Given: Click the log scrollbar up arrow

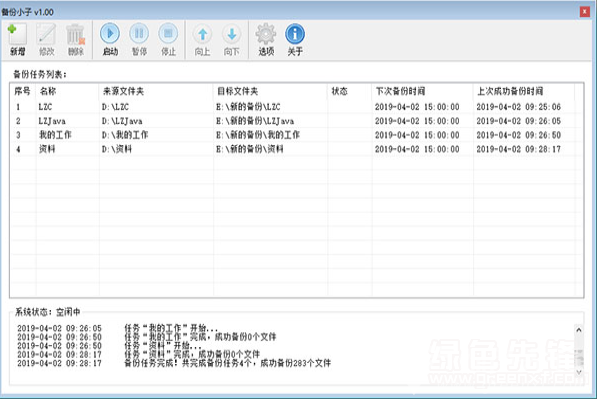Looking at the screenshot, I should point(579,330).
